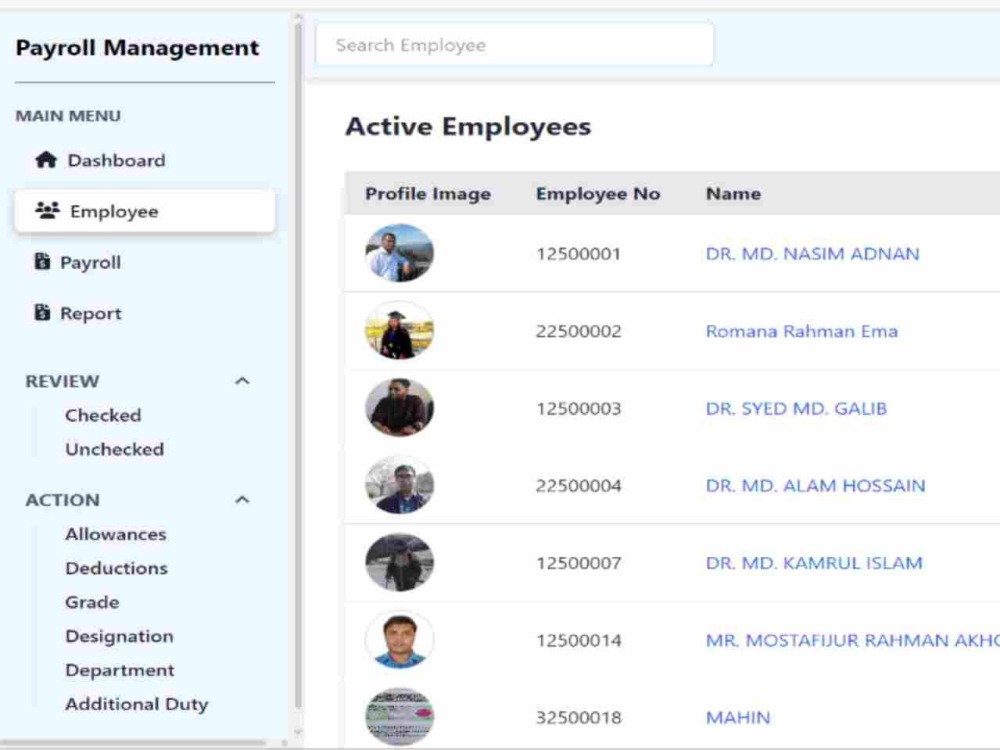
Task: Open Unchecked under Review
Action: click(115, 449)
